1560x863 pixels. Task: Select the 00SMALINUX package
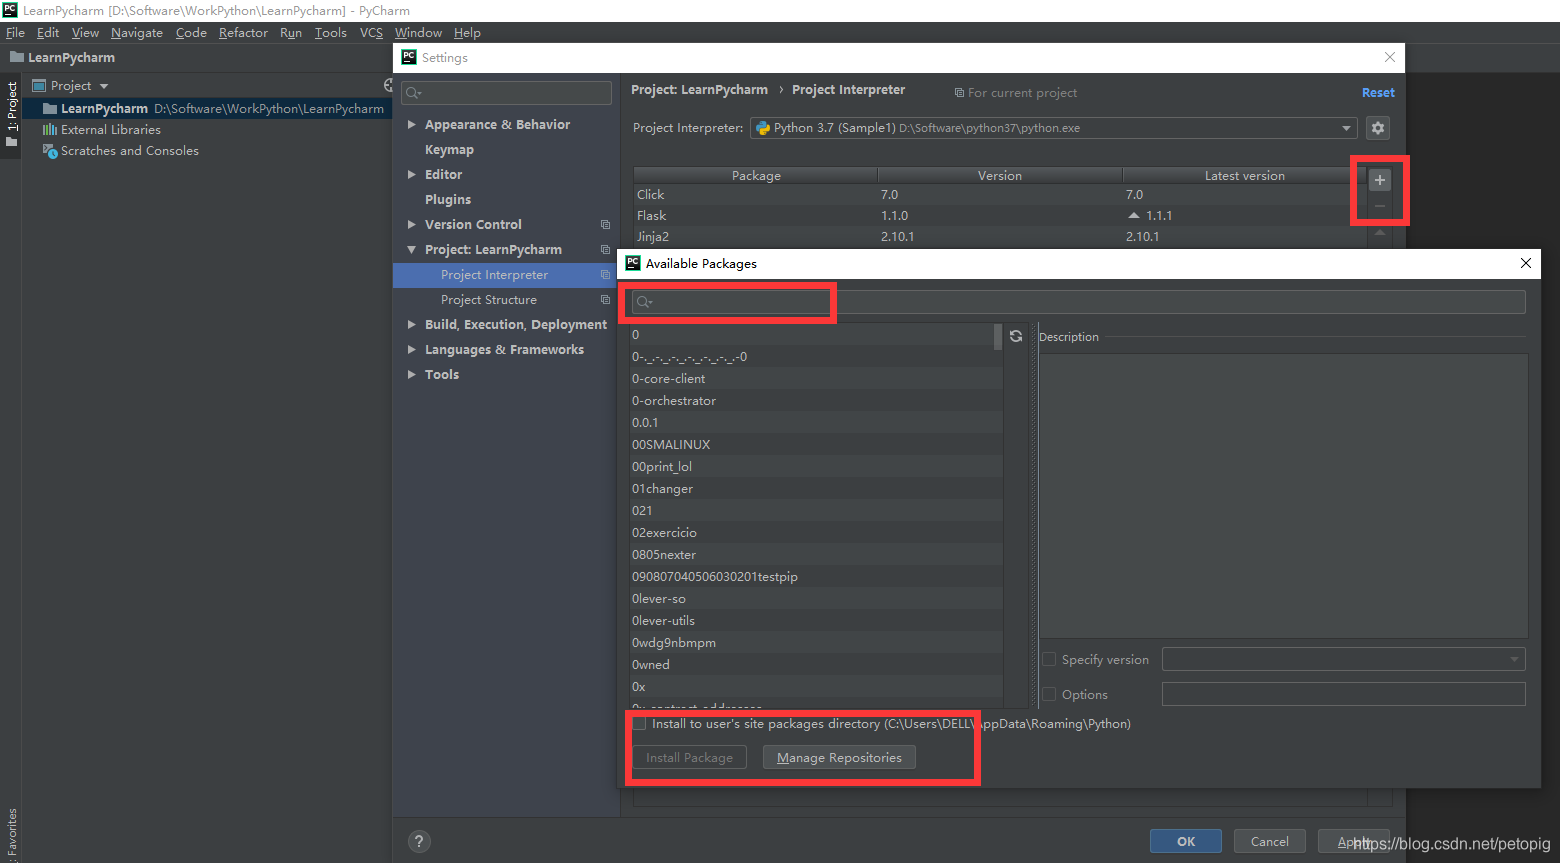tap(815, 445)
